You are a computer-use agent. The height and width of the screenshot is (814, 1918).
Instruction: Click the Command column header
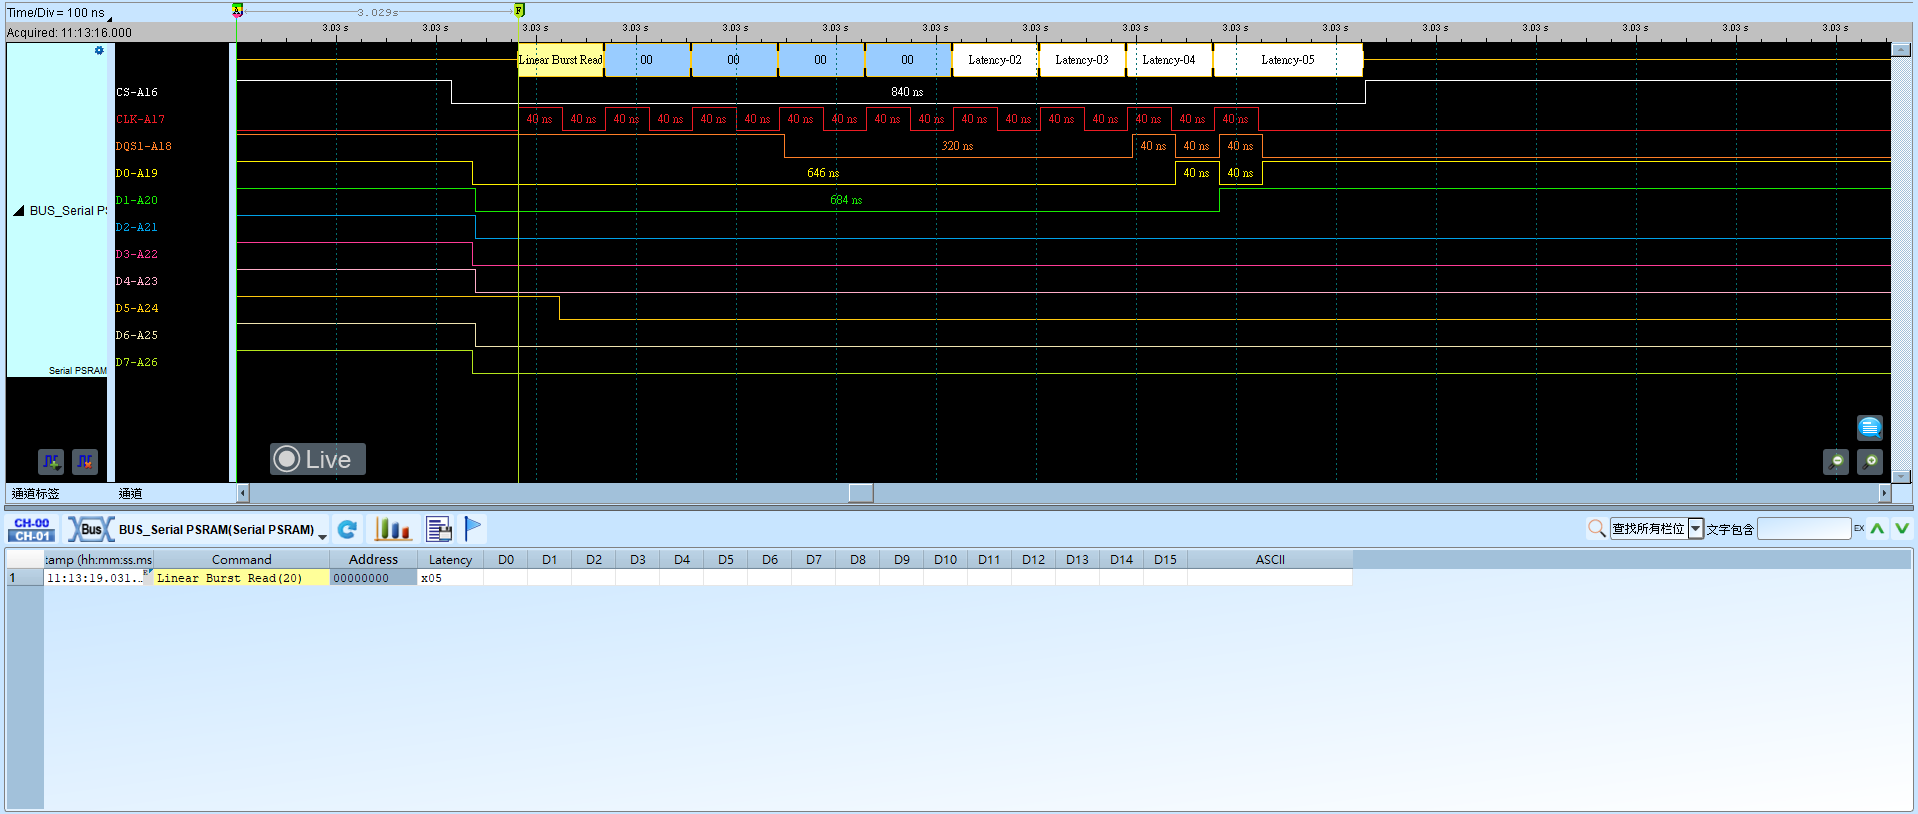[241, 559]
